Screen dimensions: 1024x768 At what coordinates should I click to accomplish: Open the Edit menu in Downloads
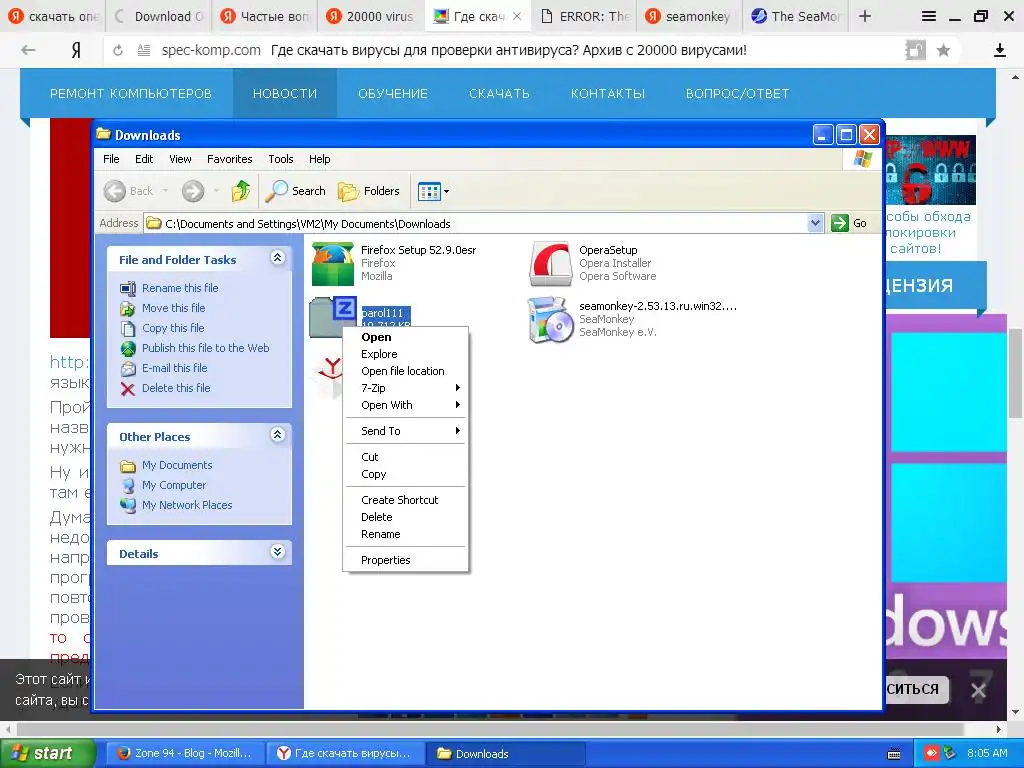point(144,159)
